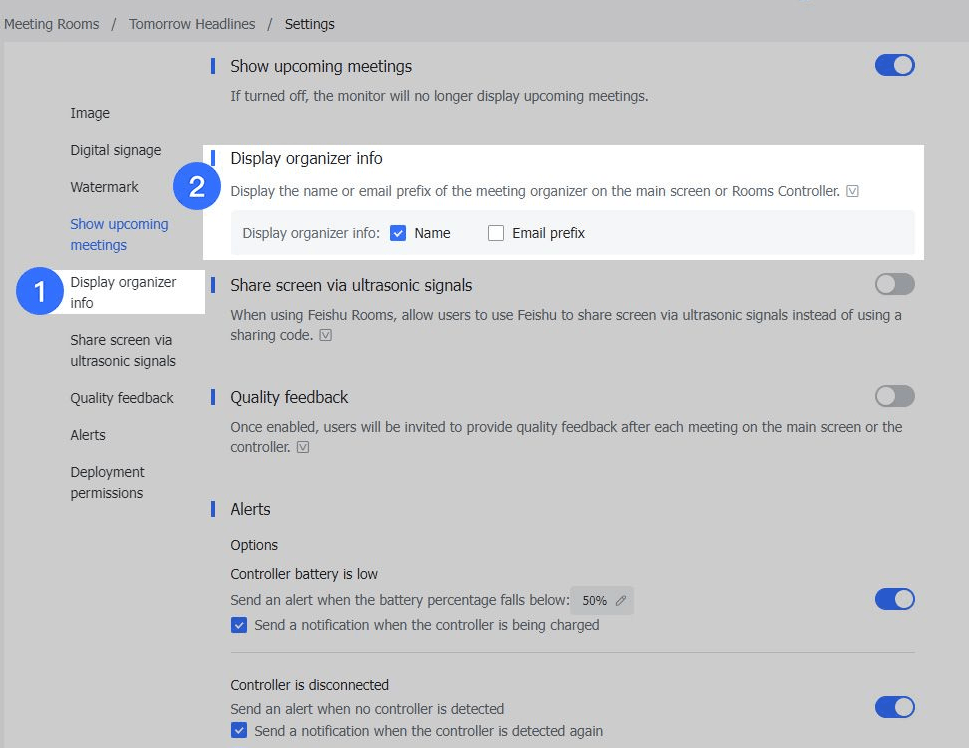Open the Tomorrow Headlines breadcrumb link
The image size is (969, 748).
(x=192, y=24)
